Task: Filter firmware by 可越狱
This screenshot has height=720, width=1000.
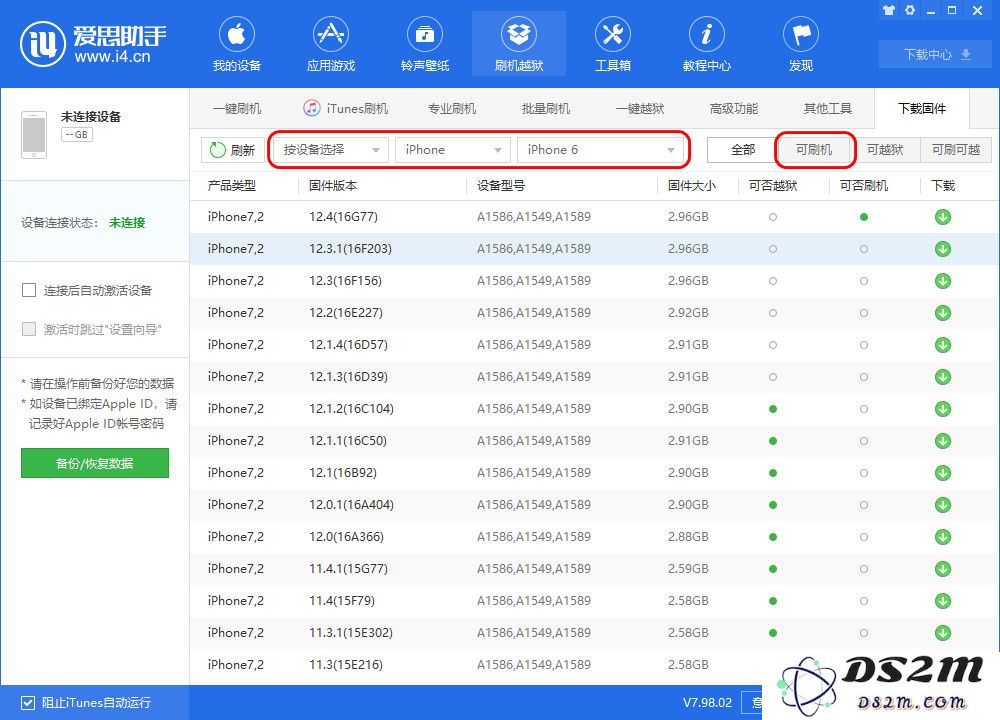Action: pos(885,150)
